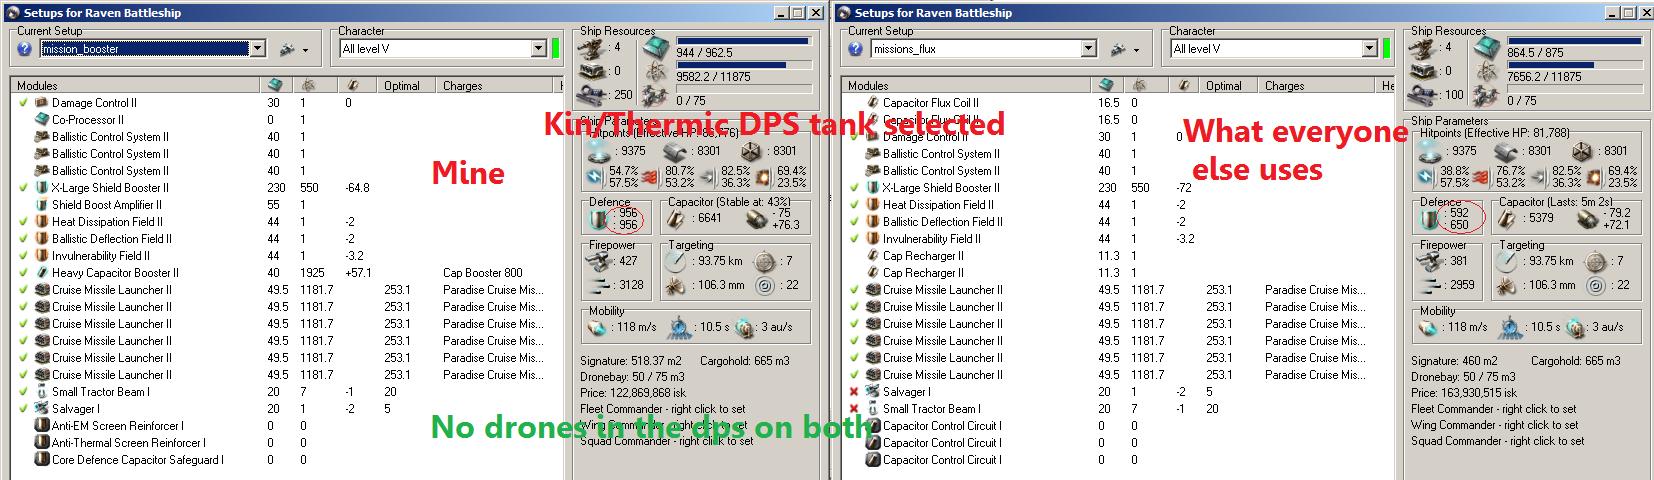Click the help question-mark icon in missions_flux window
The image size is (1654, 480).
point(855,48)
